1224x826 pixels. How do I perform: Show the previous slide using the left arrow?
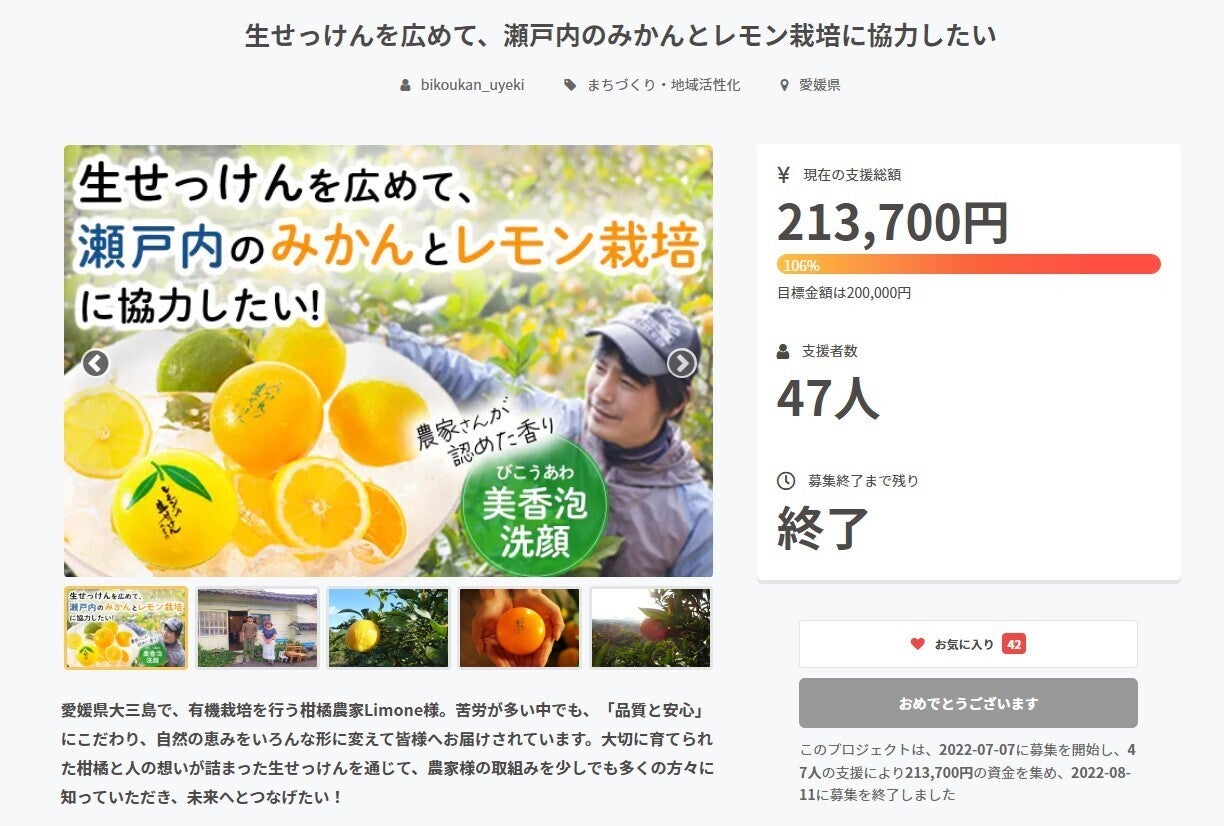point(95,363)
